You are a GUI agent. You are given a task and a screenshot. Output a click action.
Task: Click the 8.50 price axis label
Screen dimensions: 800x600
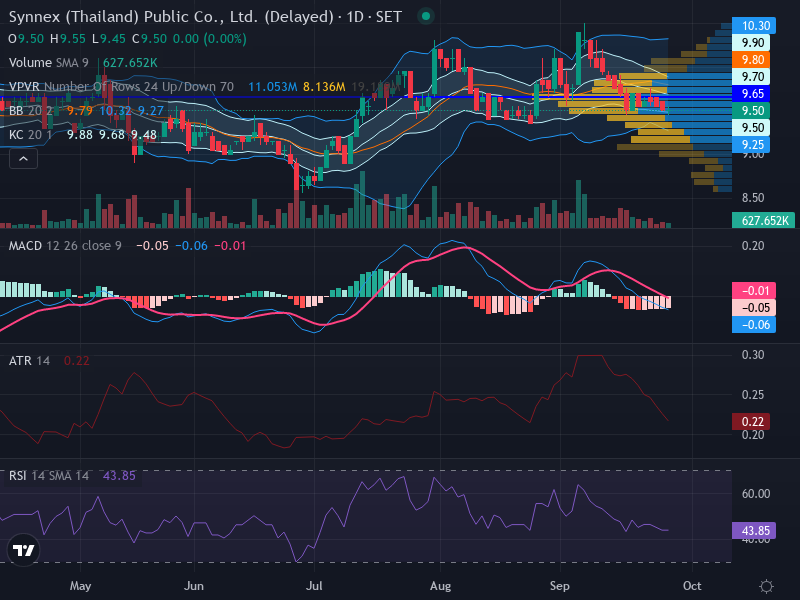tap(753, 197)
